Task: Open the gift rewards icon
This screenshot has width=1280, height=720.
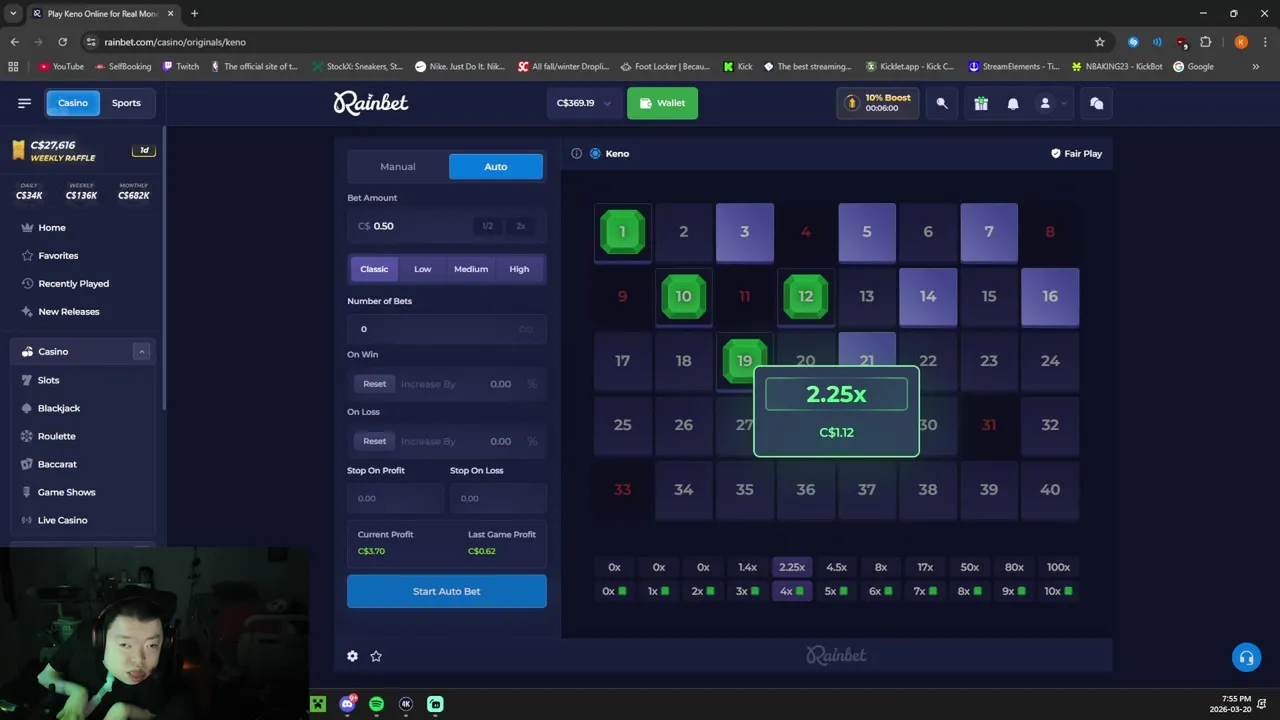Action: 981,103
